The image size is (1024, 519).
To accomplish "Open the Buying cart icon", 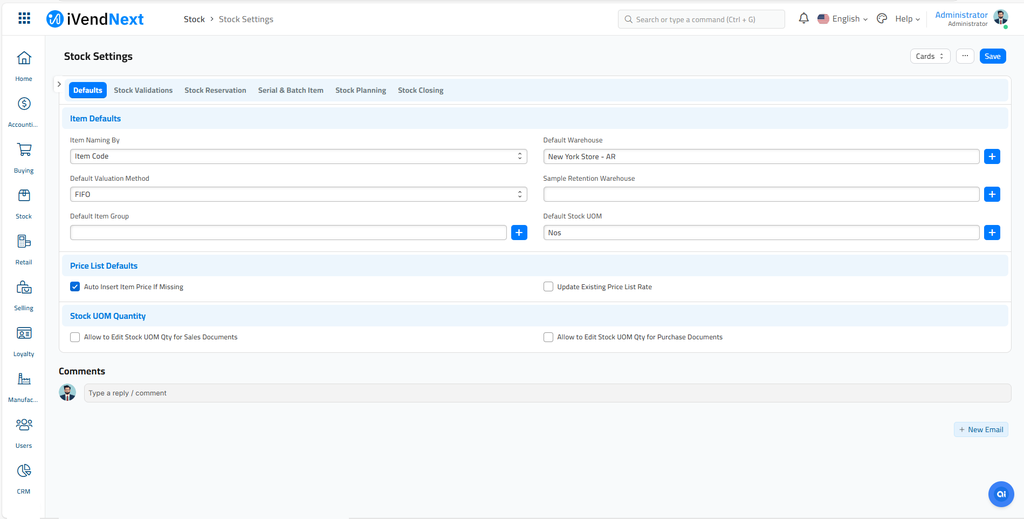I will coord(24,150).
